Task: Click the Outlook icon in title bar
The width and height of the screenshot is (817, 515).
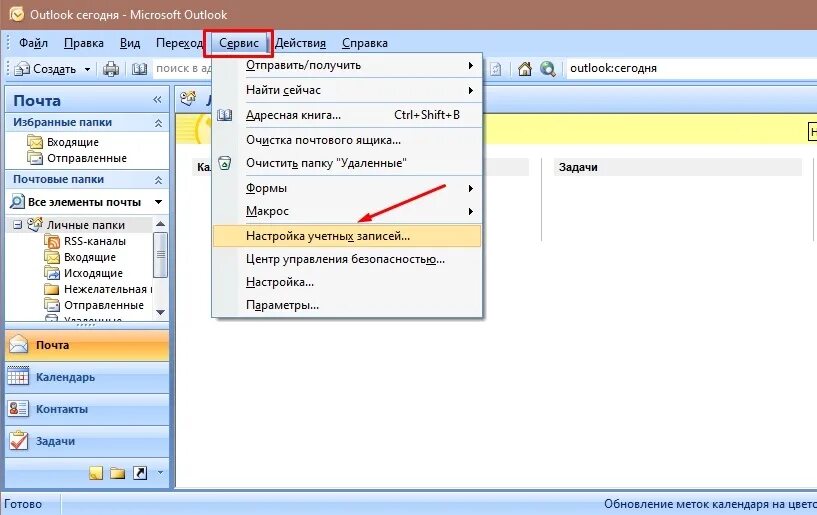Action: point(17,14)
